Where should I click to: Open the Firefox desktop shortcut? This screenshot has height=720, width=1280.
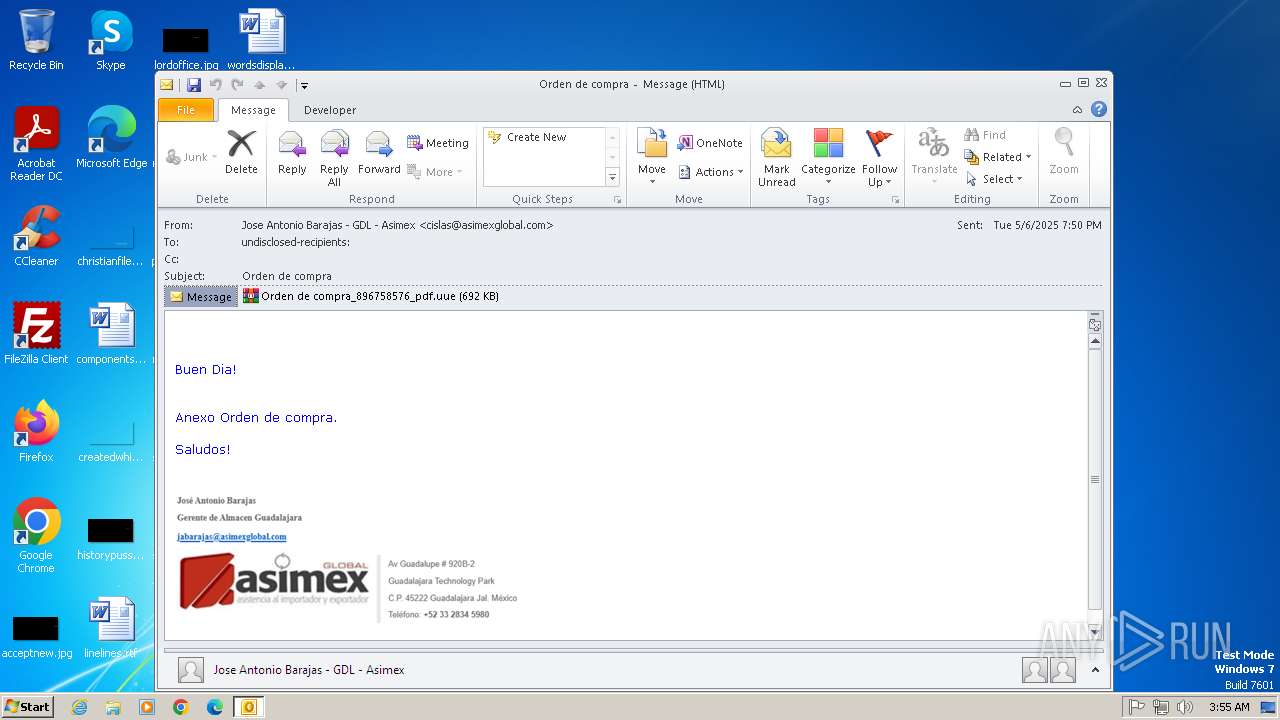(36, 431)
